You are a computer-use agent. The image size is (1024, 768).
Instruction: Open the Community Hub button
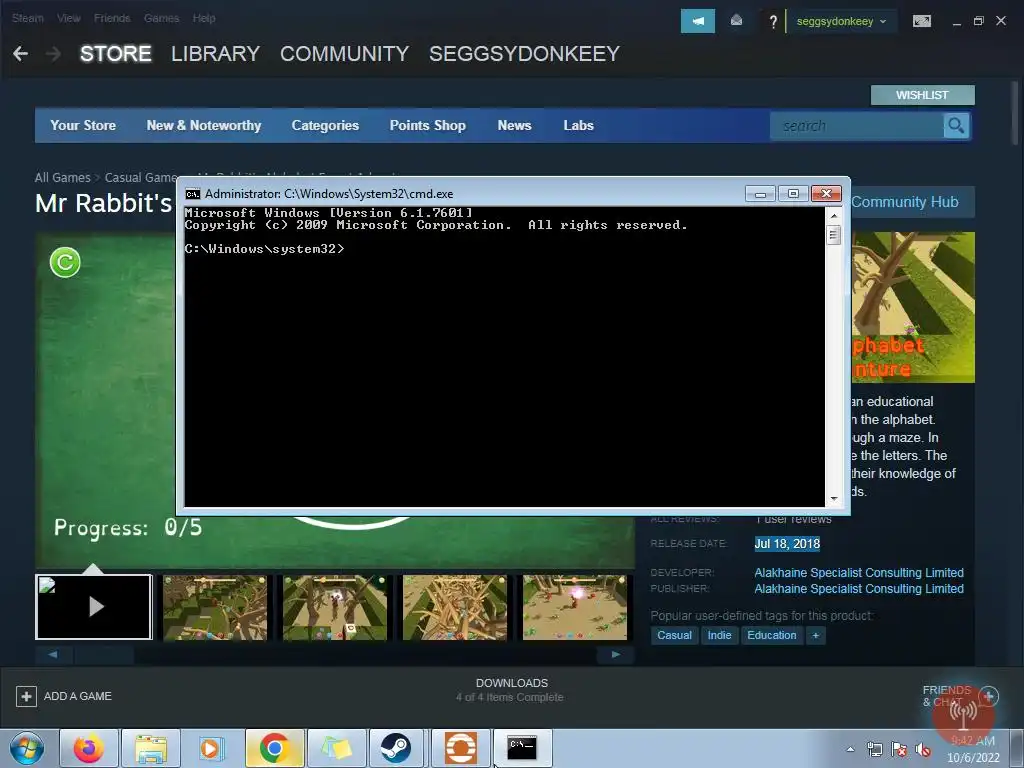[912, 202]
